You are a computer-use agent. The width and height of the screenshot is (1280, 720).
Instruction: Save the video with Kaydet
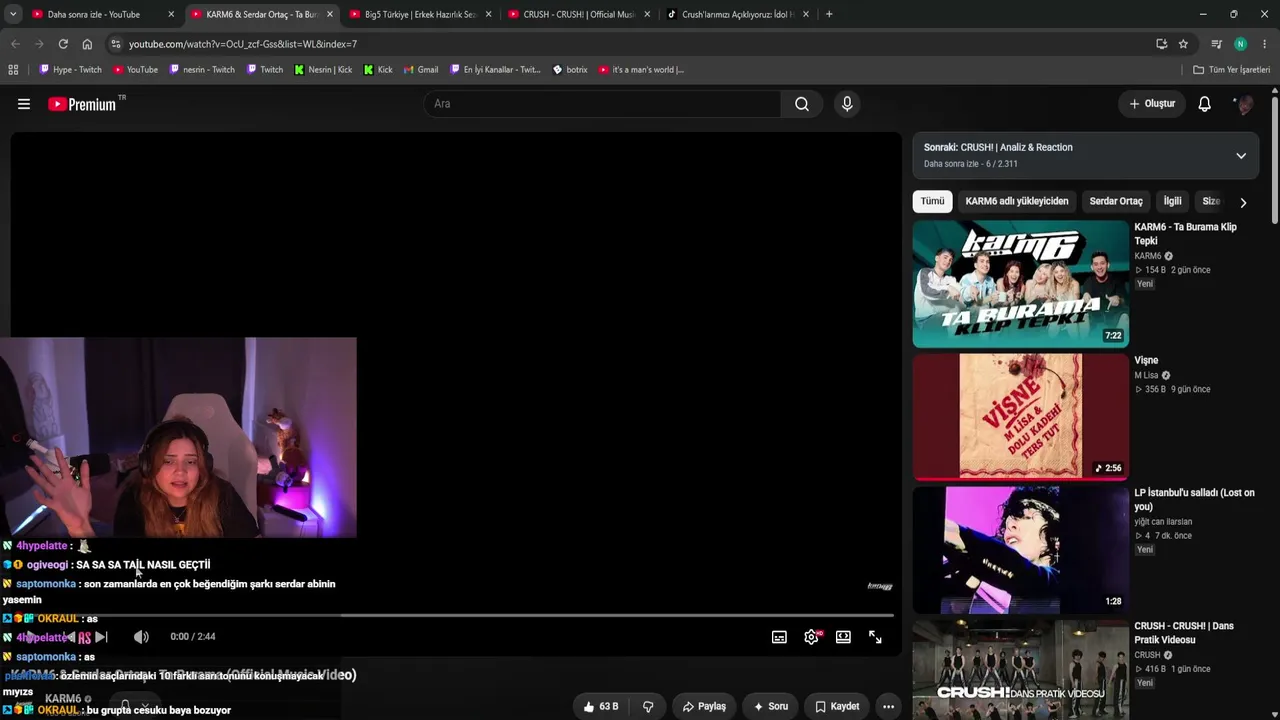tap(837, 706)
